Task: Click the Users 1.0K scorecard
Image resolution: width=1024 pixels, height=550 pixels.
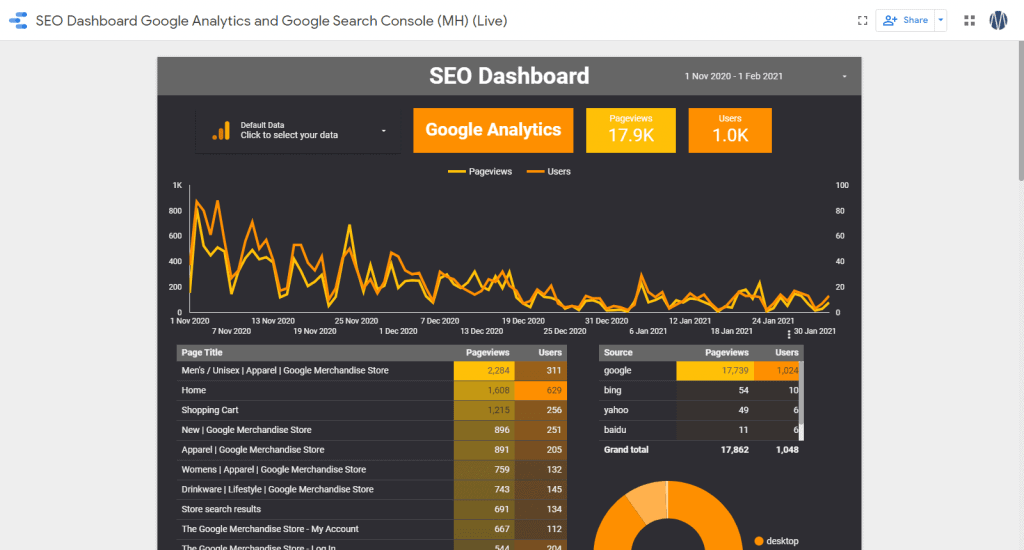Action: (729, 131)
